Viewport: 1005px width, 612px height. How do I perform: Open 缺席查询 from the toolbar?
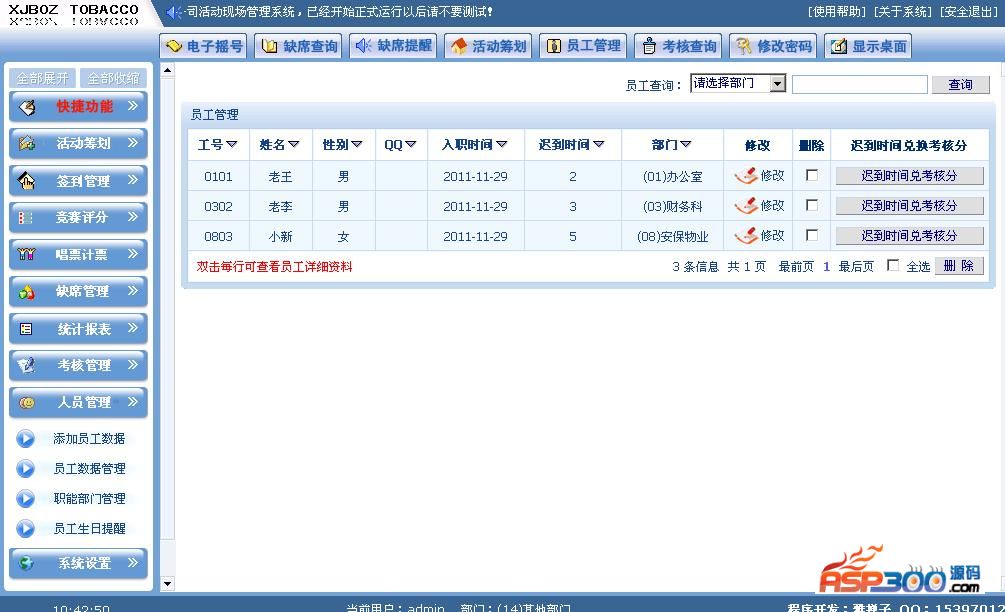click(x=269, y=46)
